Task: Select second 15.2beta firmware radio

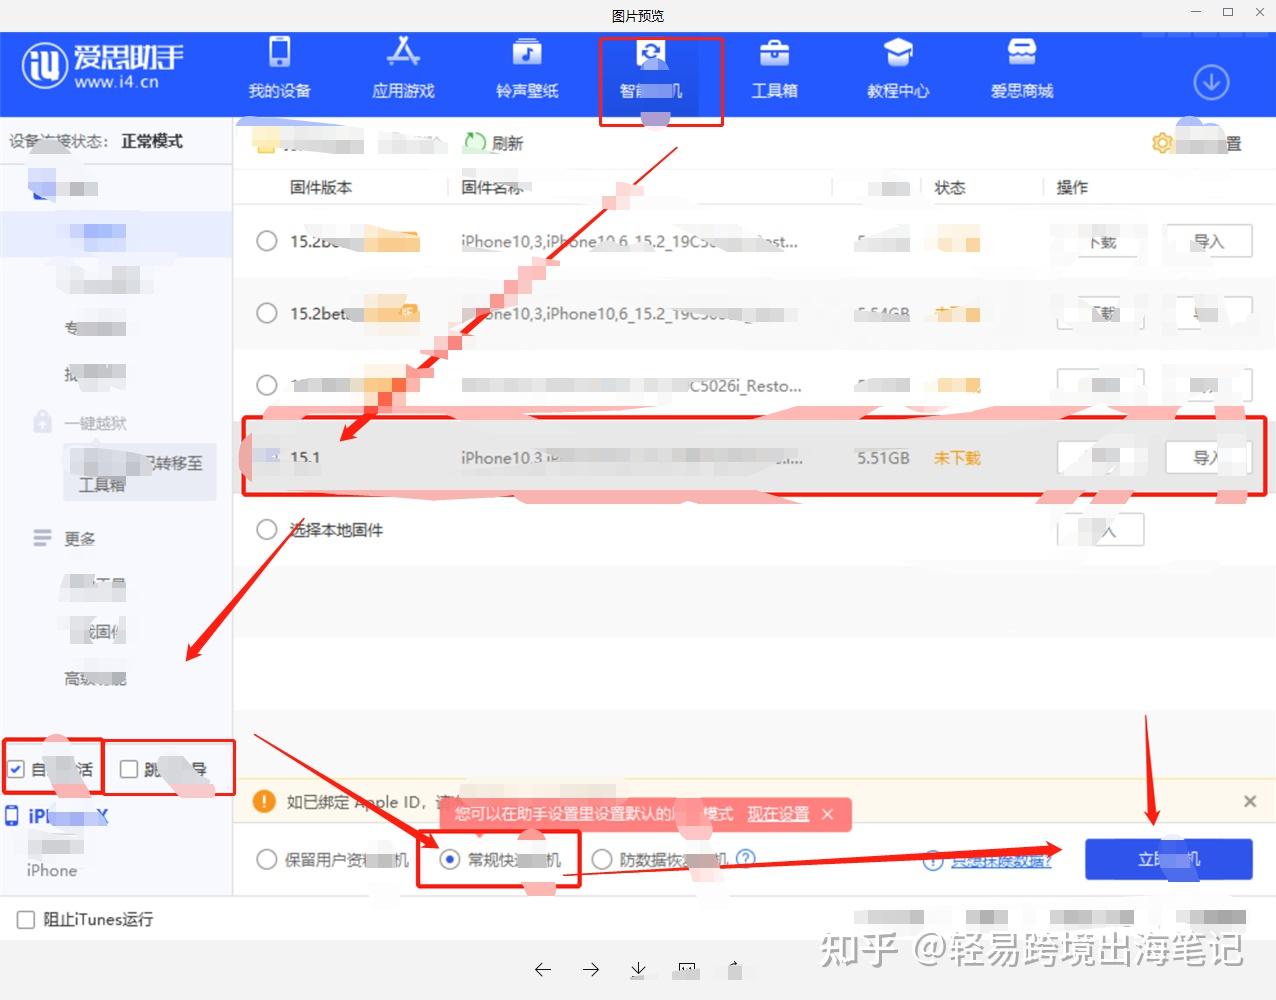Action: tap(266, 313)
